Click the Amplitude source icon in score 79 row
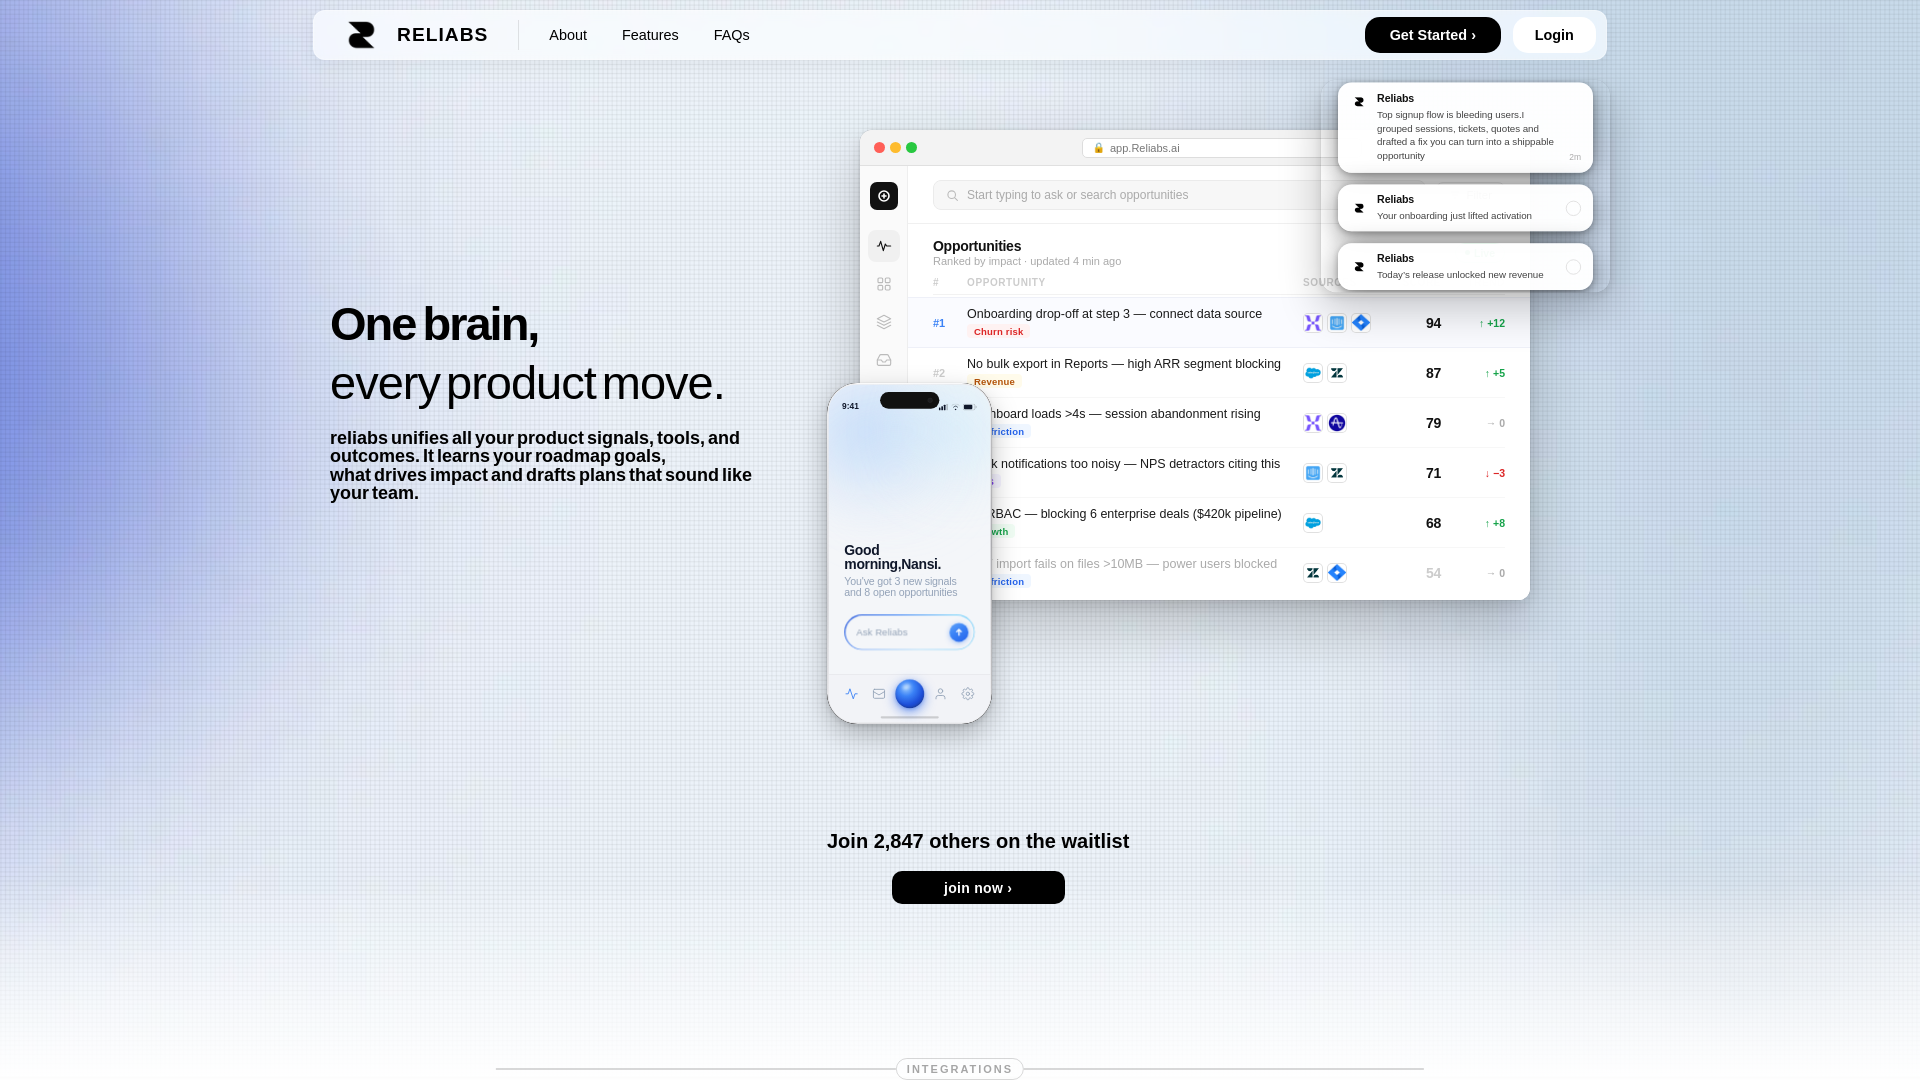Screen dimensions: 1920x1080 (1337, 423)
